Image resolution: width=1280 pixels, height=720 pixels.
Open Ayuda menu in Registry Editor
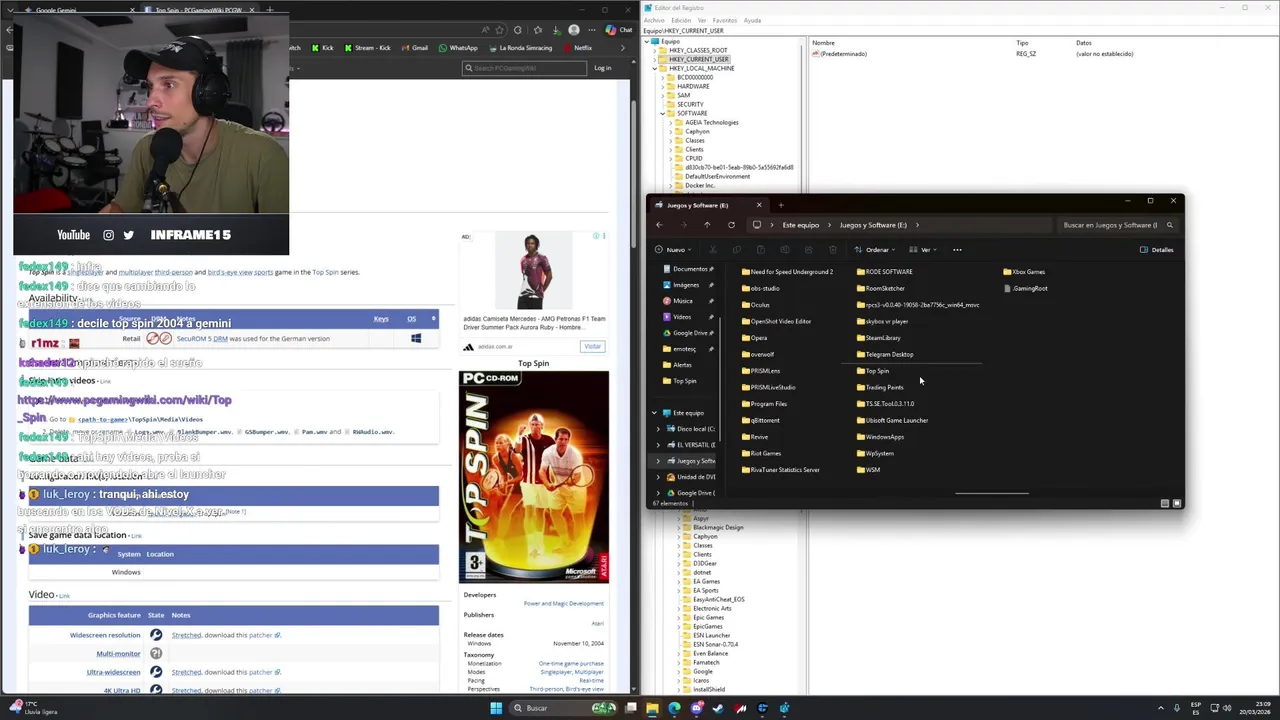coord(752,20)
